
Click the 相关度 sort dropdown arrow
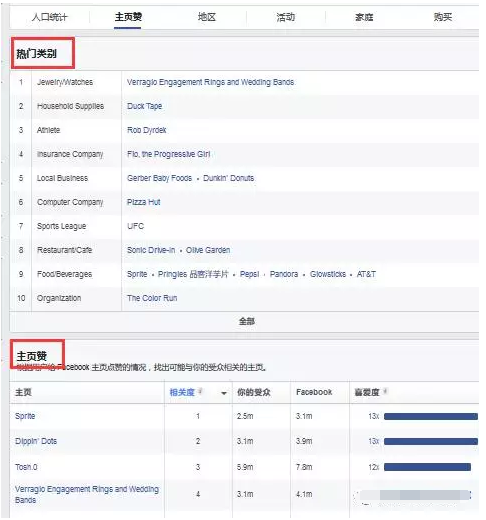click(224, 393)
